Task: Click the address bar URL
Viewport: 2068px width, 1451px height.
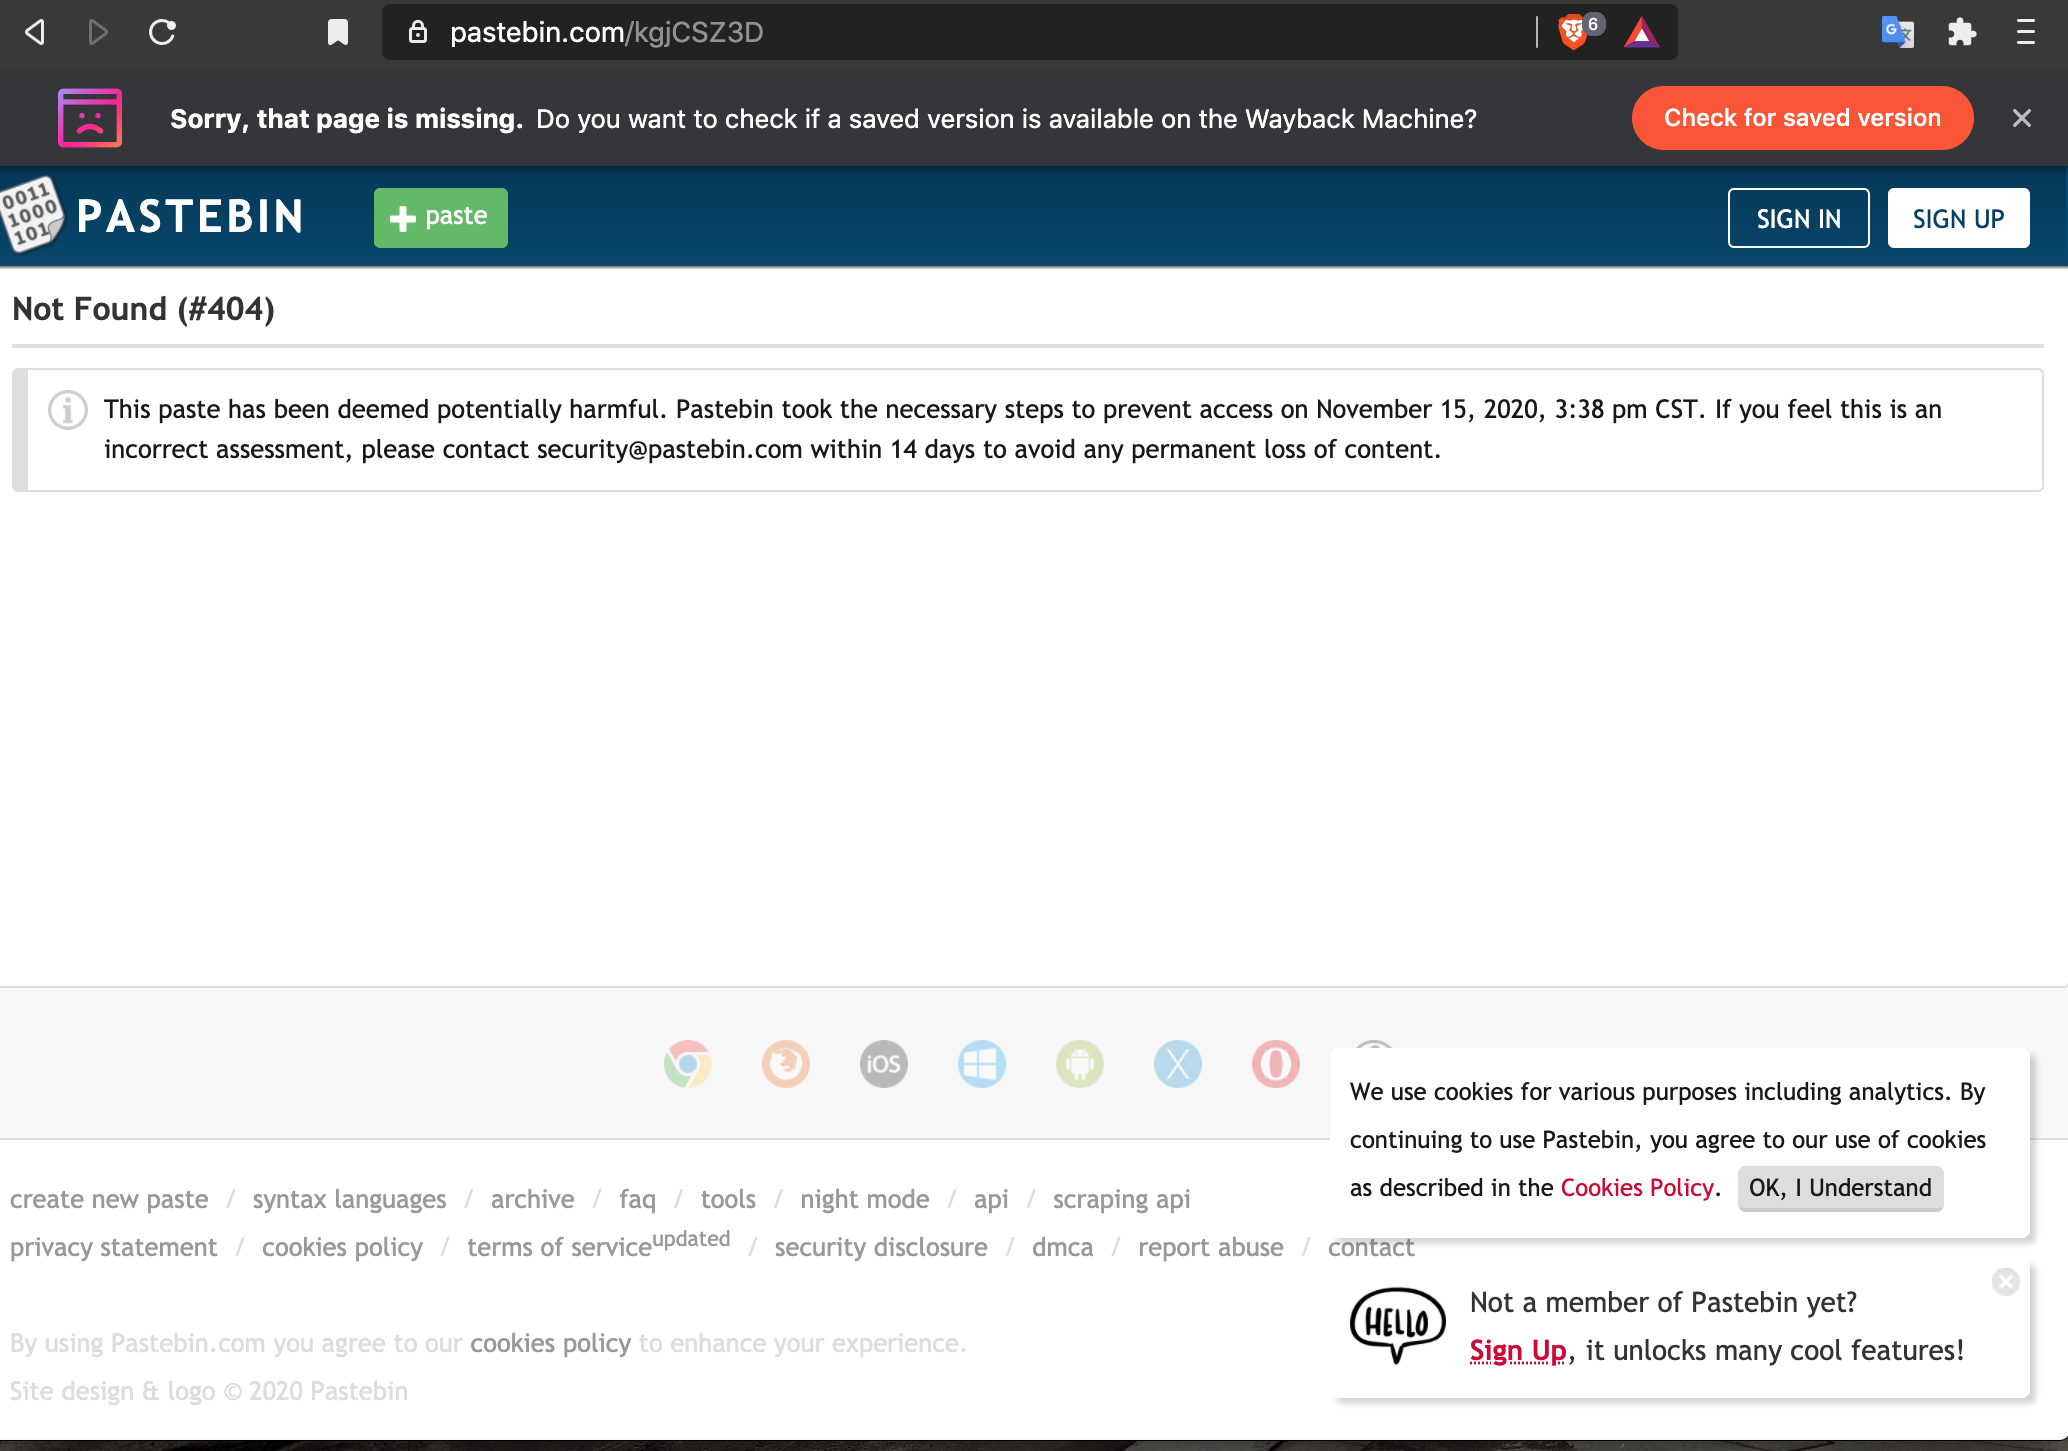Action: pos(606,32)
